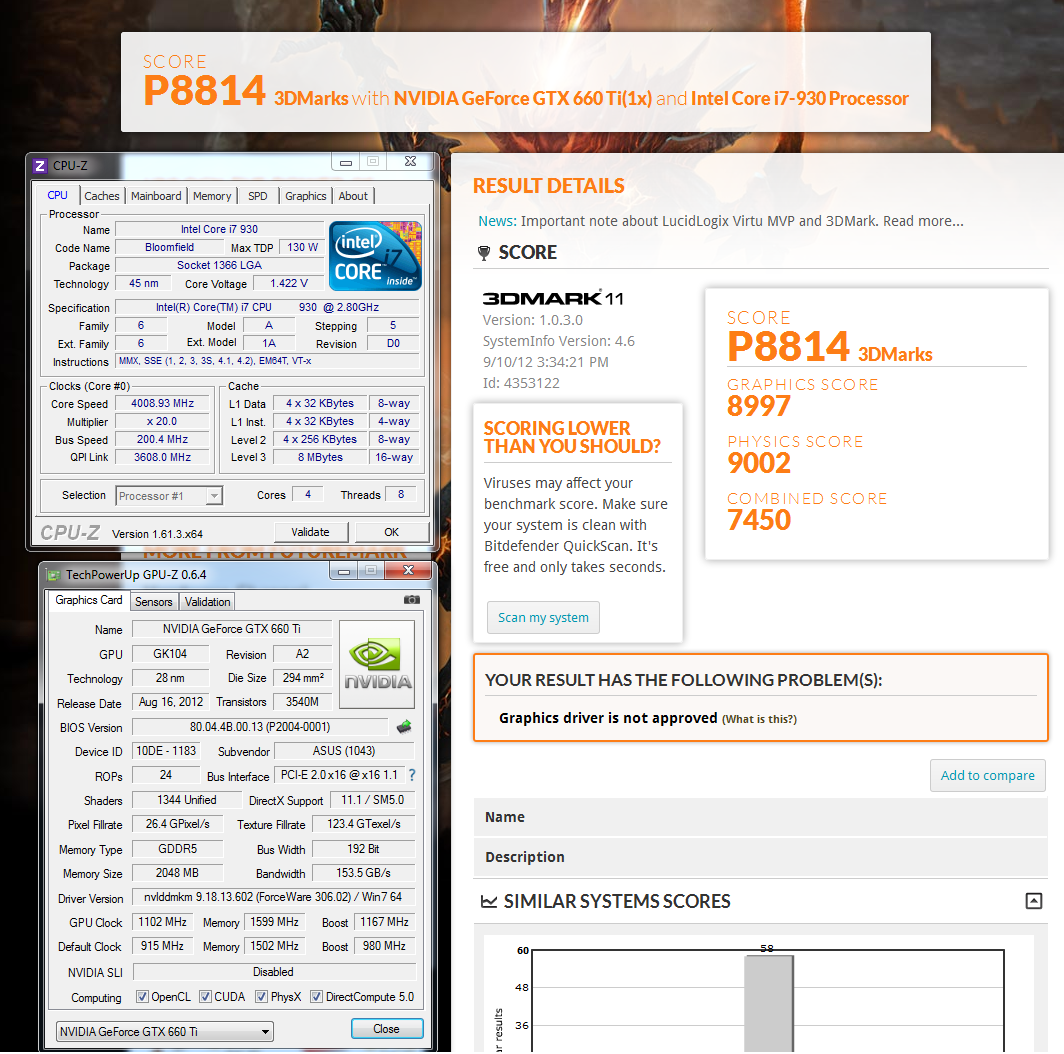
Task: Click the chart icon beside Similar Systems Scores
Action: (489, 901)
